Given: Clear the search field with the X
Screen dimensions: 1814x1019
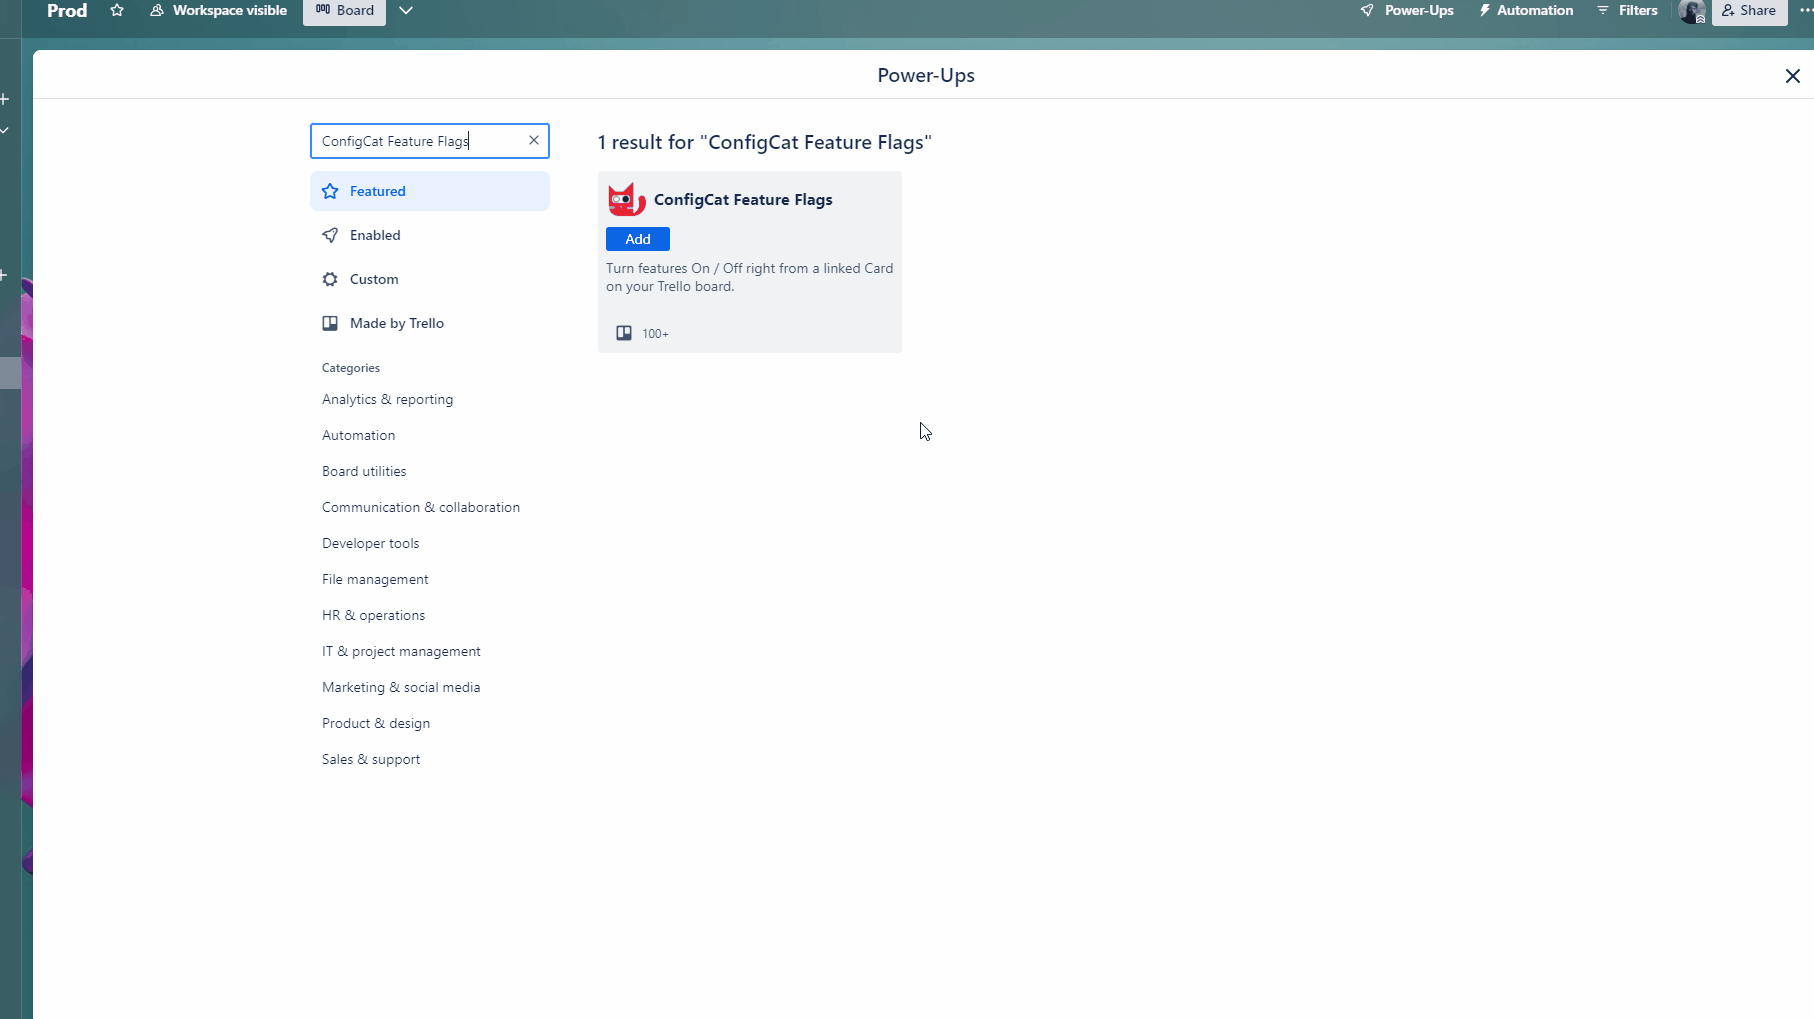Looking at the screenshot, I should pos(533,140).
